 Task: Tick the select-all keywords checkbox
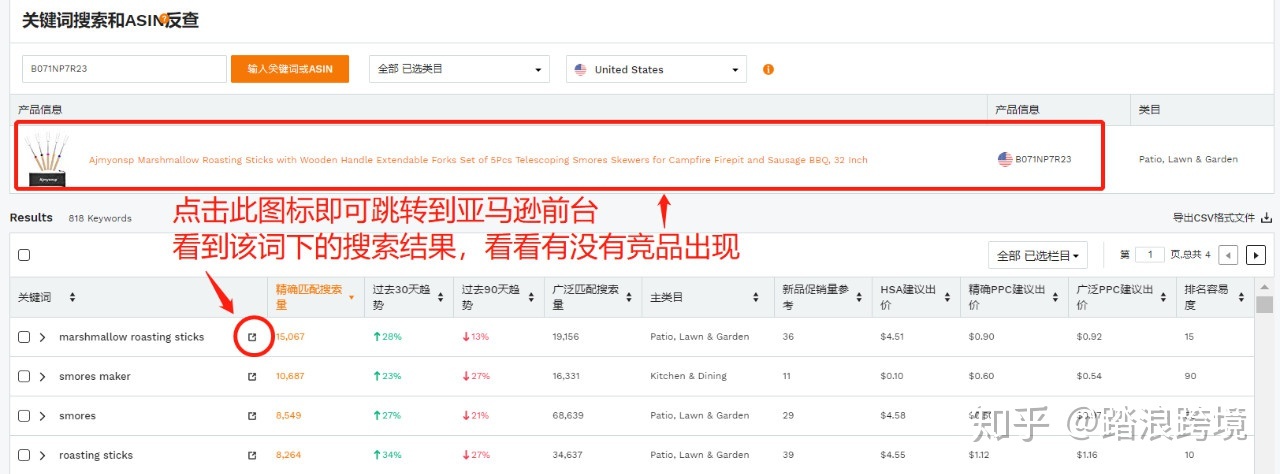pos(24,255)
